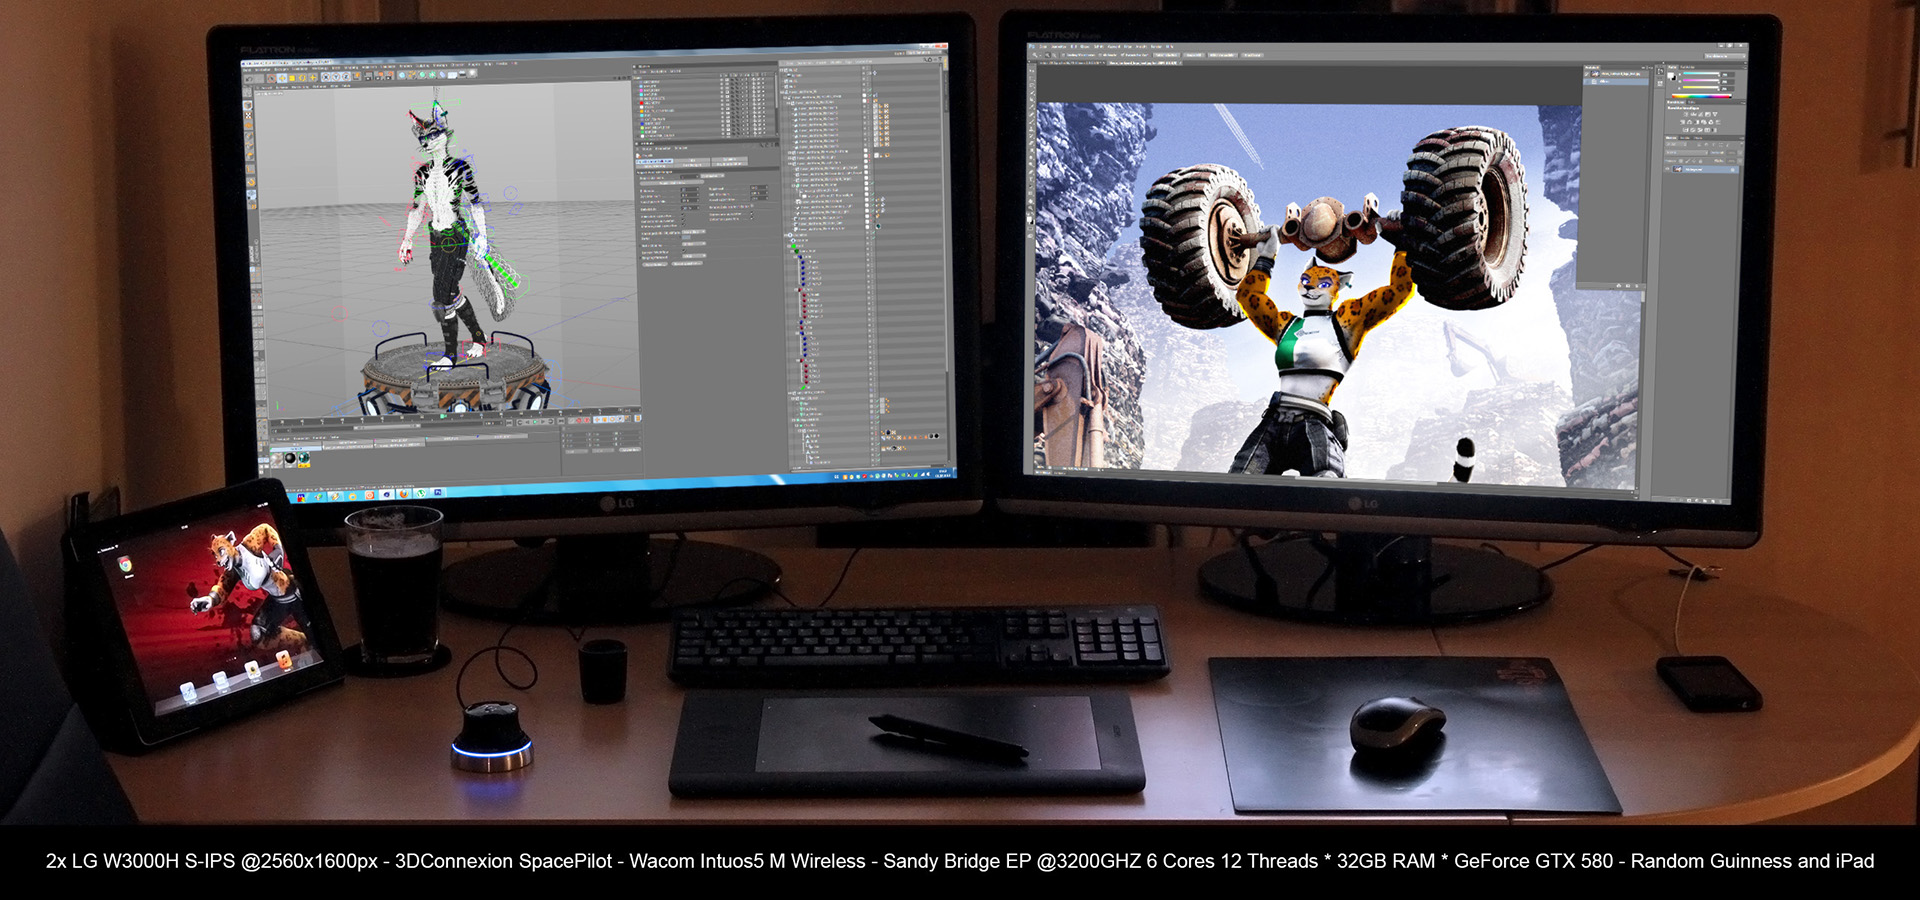
Task: Open the workspace switcher dropdown in Photoshop
Action: coord(1725,56)
